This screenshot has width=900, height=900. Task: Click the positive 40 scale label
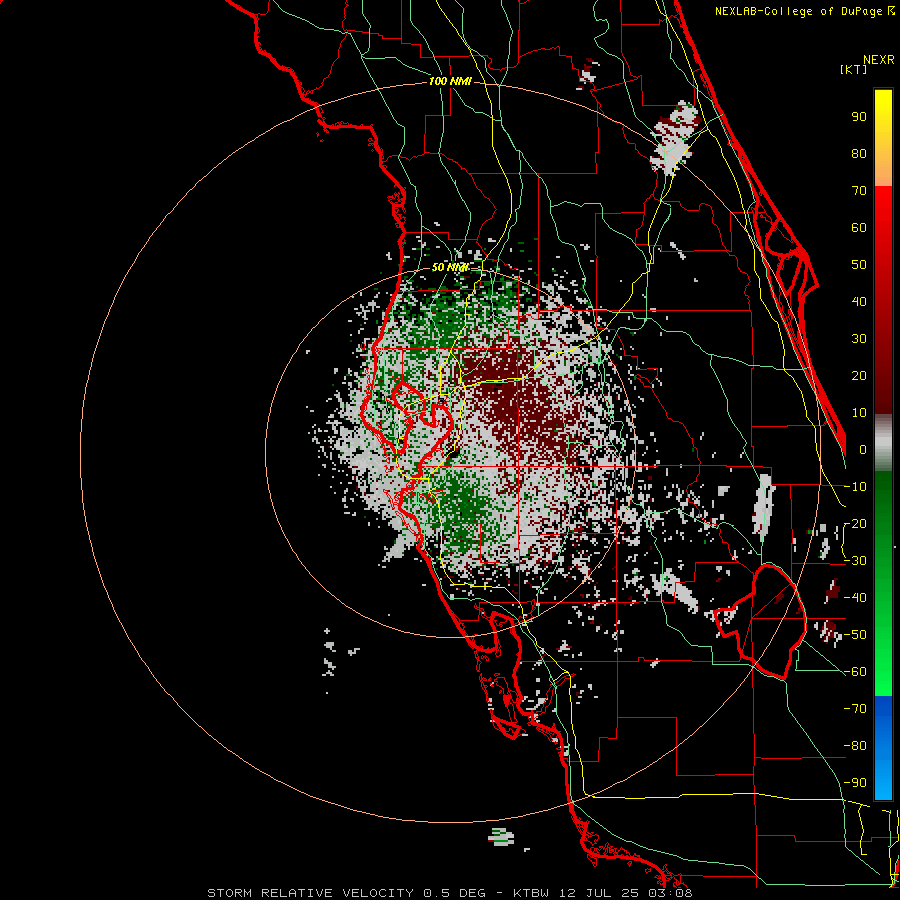pos(859,302)
